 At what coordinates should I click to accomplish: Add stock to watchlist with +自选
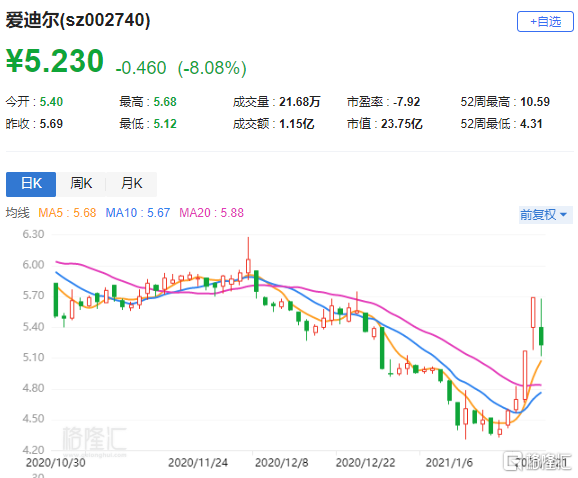pos(545,22)
